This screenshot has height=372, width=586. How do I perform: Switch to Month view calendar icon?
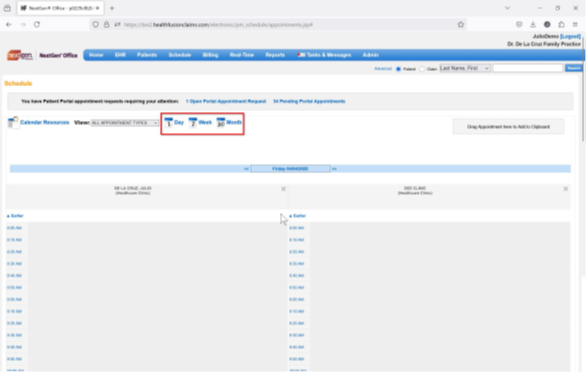click(221, 122)
